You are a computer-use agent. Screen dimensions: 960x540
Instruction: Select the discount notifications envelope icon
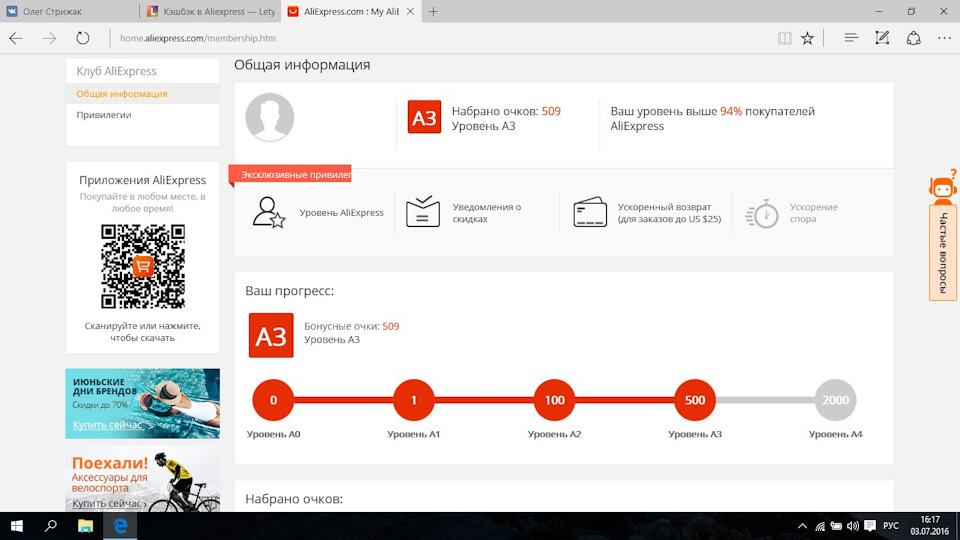click(422, 212)
